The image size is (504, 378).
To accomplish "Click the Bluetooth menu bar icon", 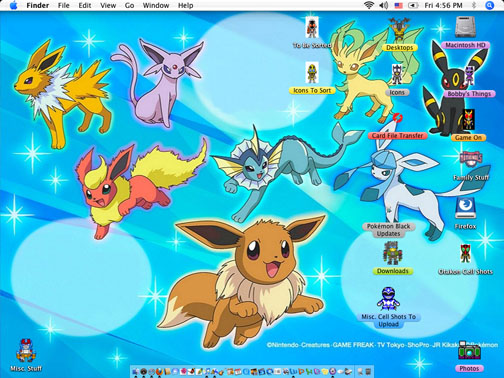I will [x=474, y=5].
